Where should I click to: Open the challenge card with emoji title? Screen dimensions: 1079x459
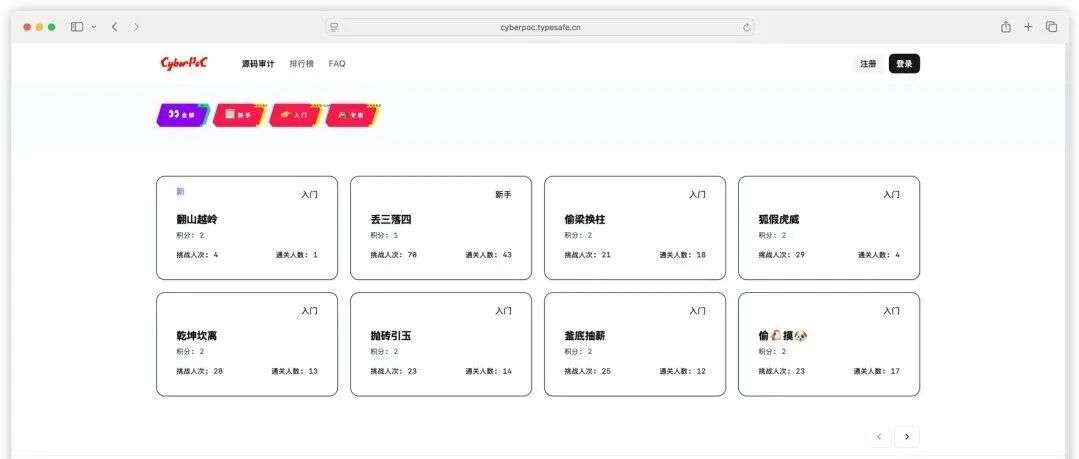click(829, 345)
